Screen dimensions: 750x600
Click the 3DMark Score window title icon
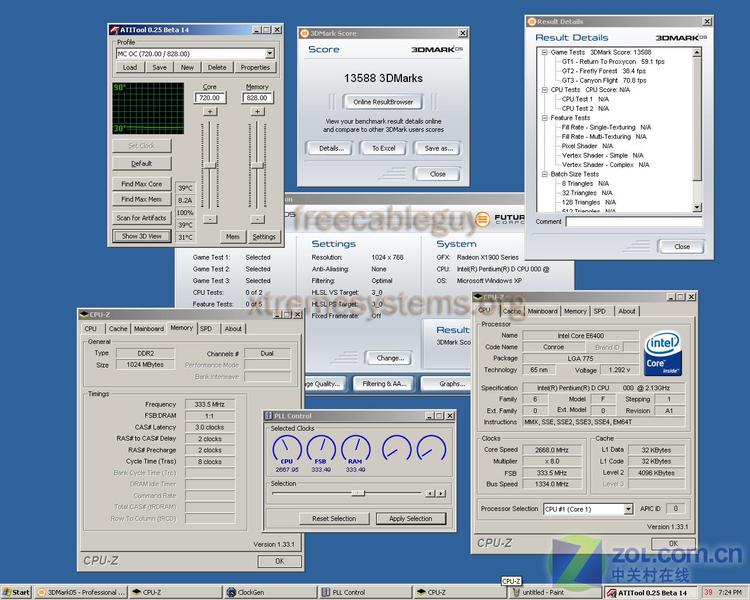[x=304, y=33]
